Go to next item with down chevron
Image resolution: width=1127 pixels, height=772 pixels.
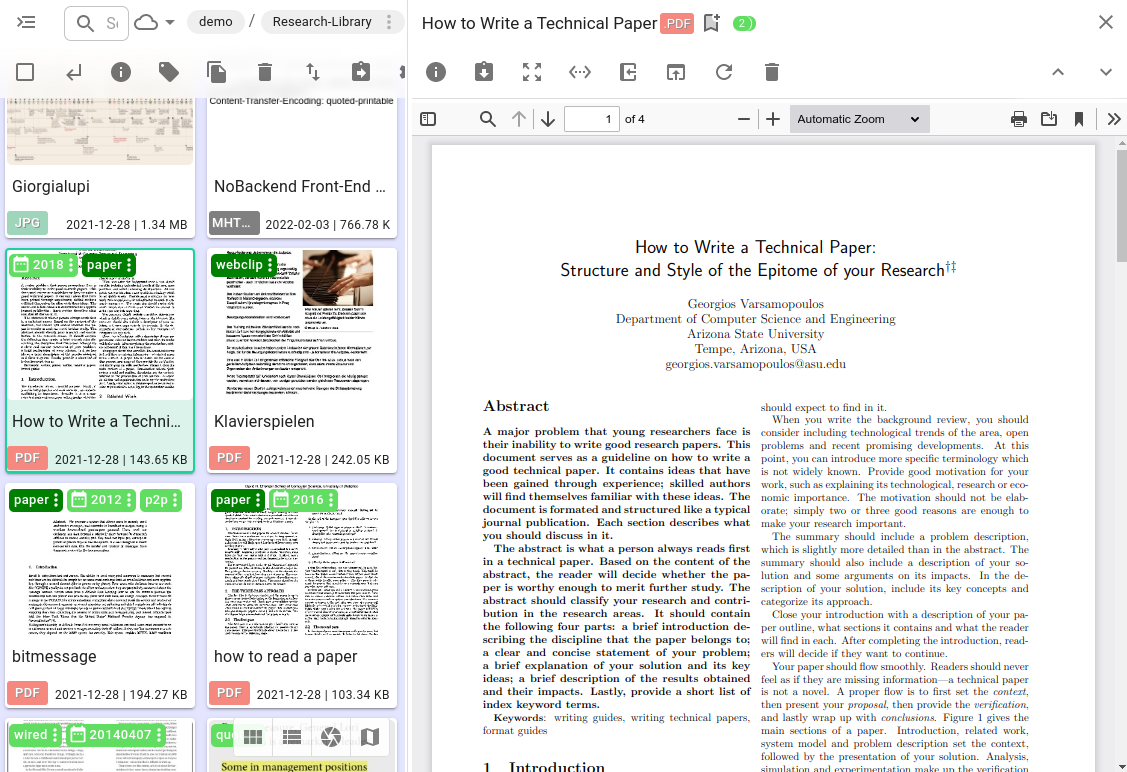[1106, 72]
